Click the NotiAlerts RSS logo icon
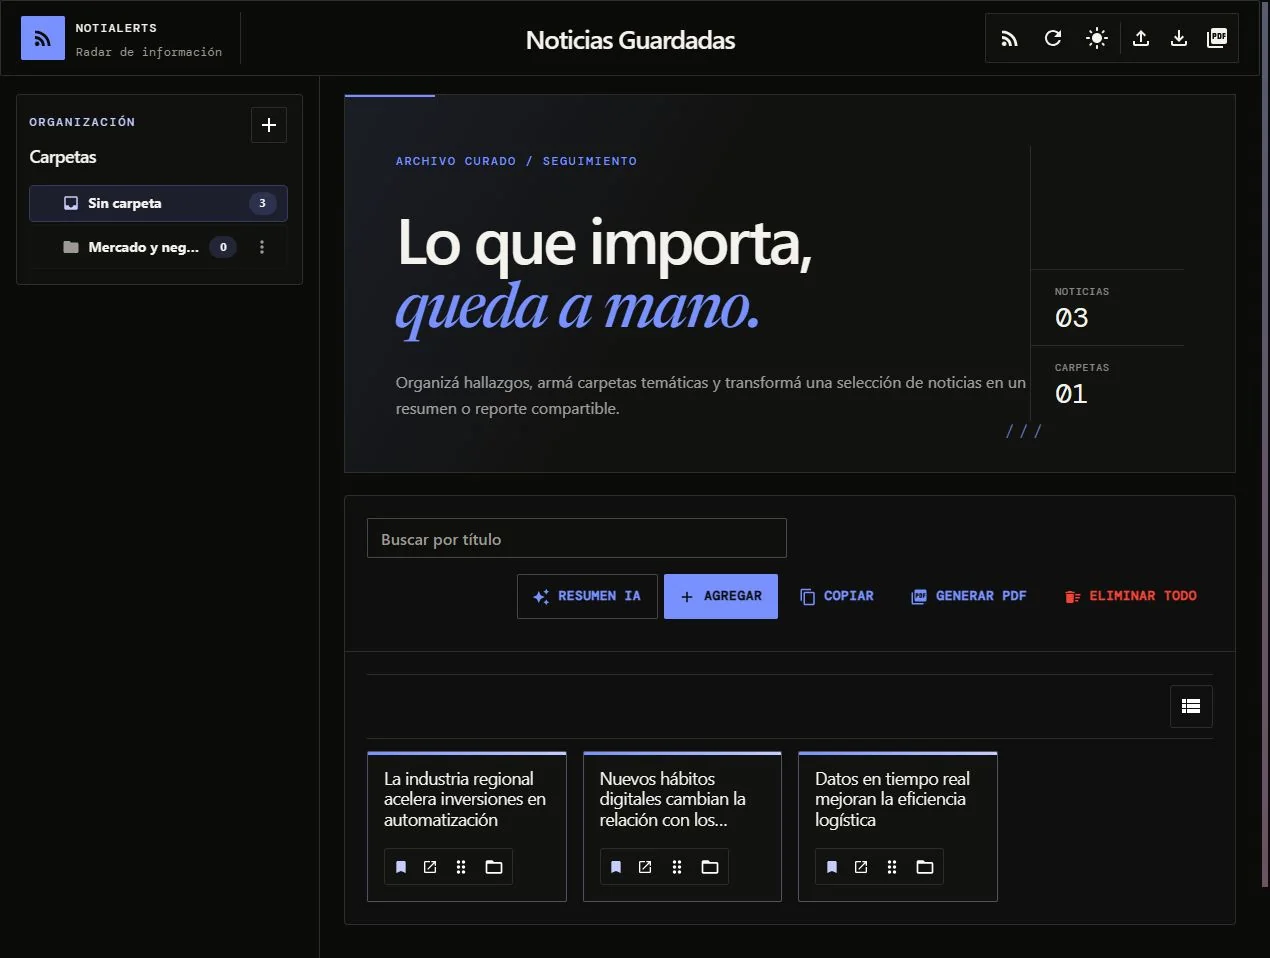 (x=43, y=38)
